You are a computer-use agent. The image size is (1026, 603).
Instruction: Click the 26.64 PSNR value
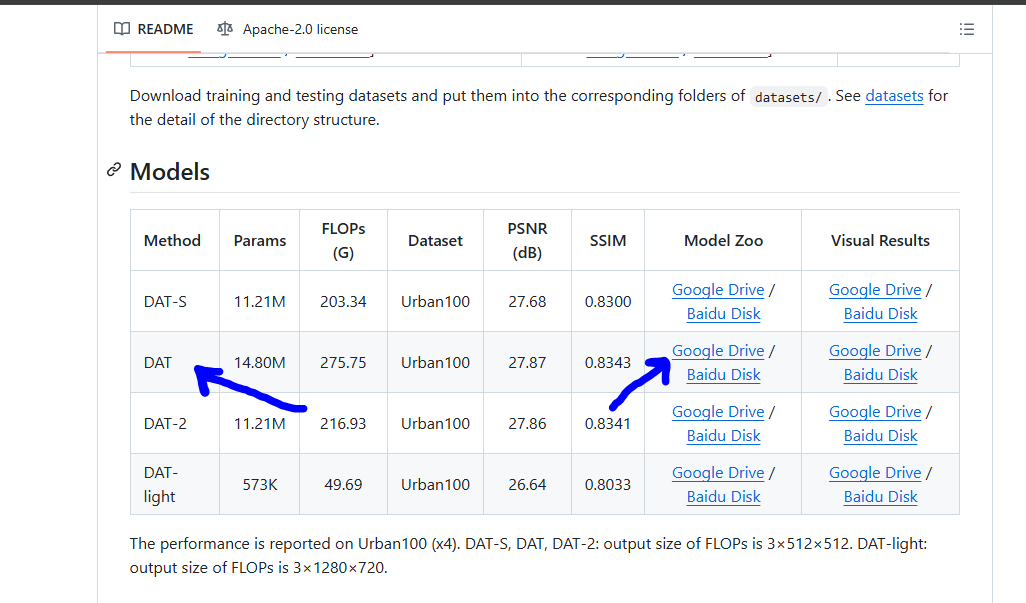click(x=527, y=485)
